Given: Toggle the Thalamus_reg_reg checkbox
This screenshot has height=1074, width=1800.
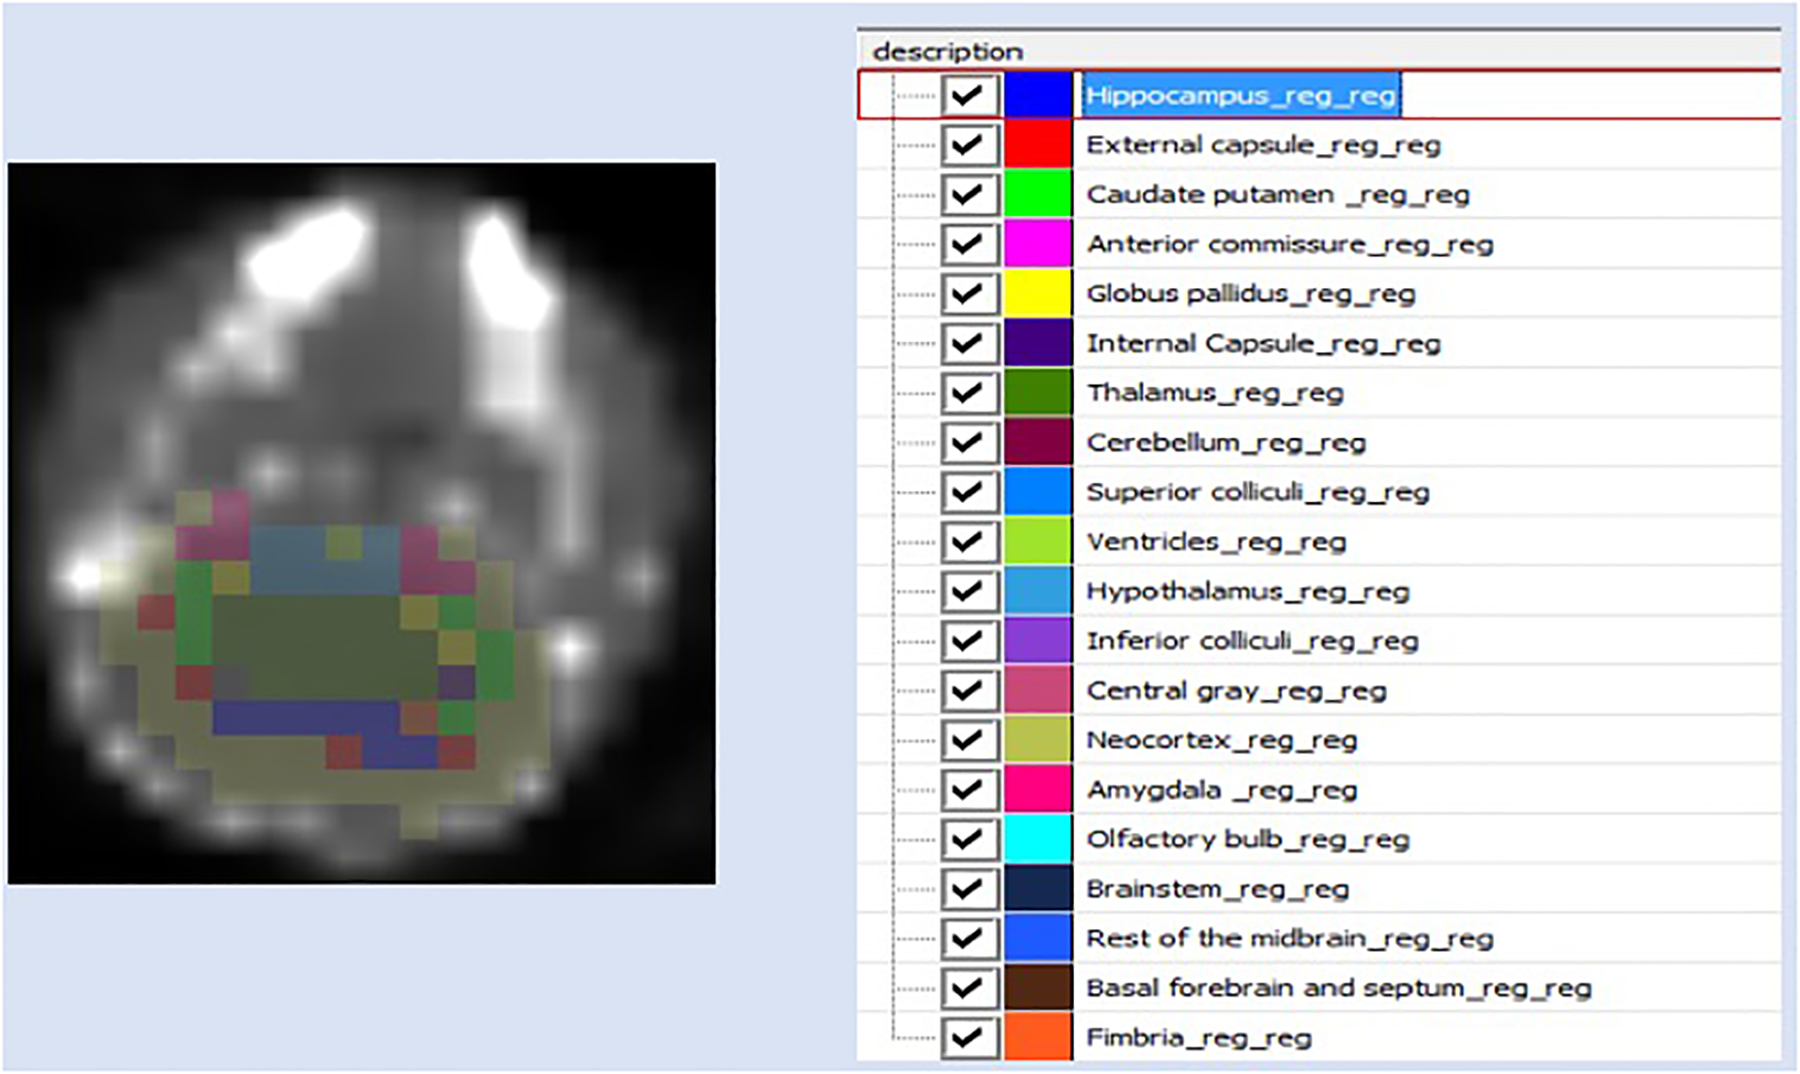Looking at the screenshot, I should [968, 392].
